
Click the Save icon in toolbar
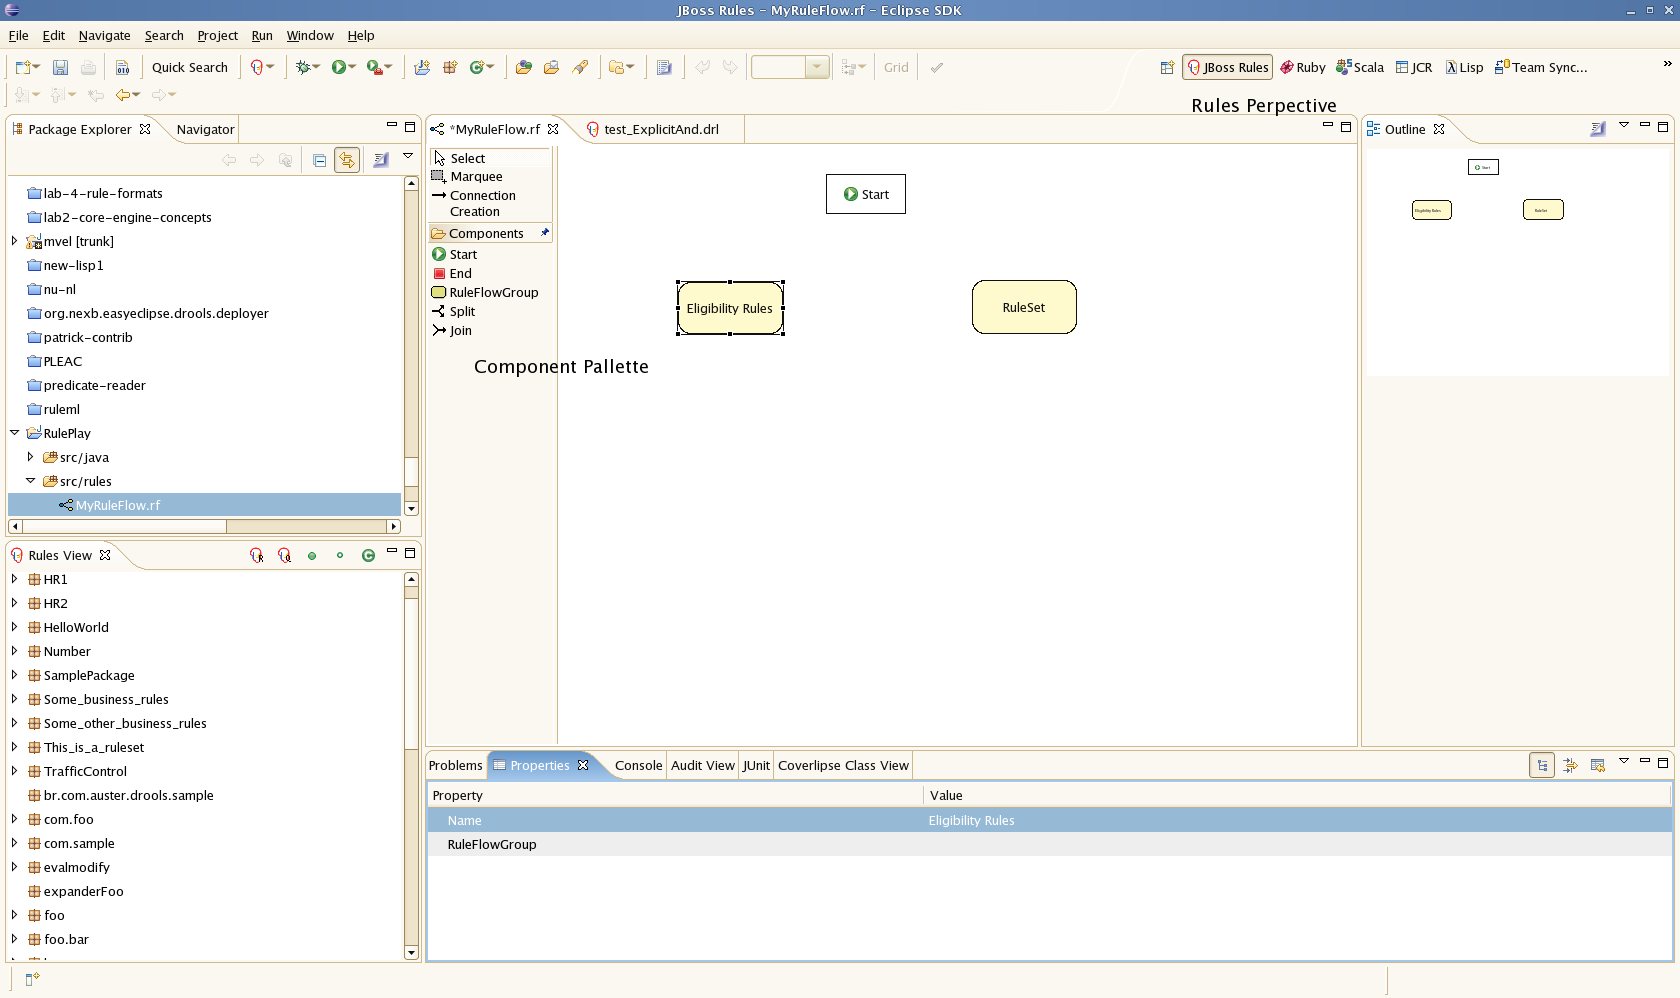tap(61, 68)
